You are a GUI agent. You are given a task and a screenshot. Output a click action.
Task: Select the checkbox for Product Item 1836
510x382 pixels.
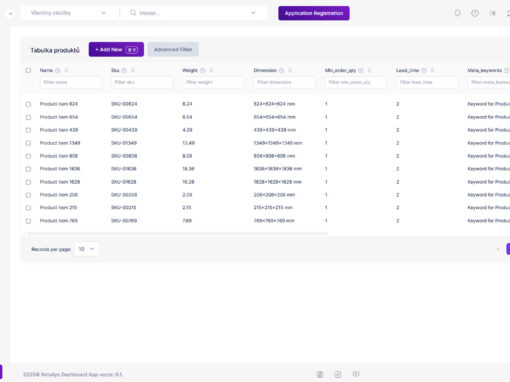tap(28, 169)
